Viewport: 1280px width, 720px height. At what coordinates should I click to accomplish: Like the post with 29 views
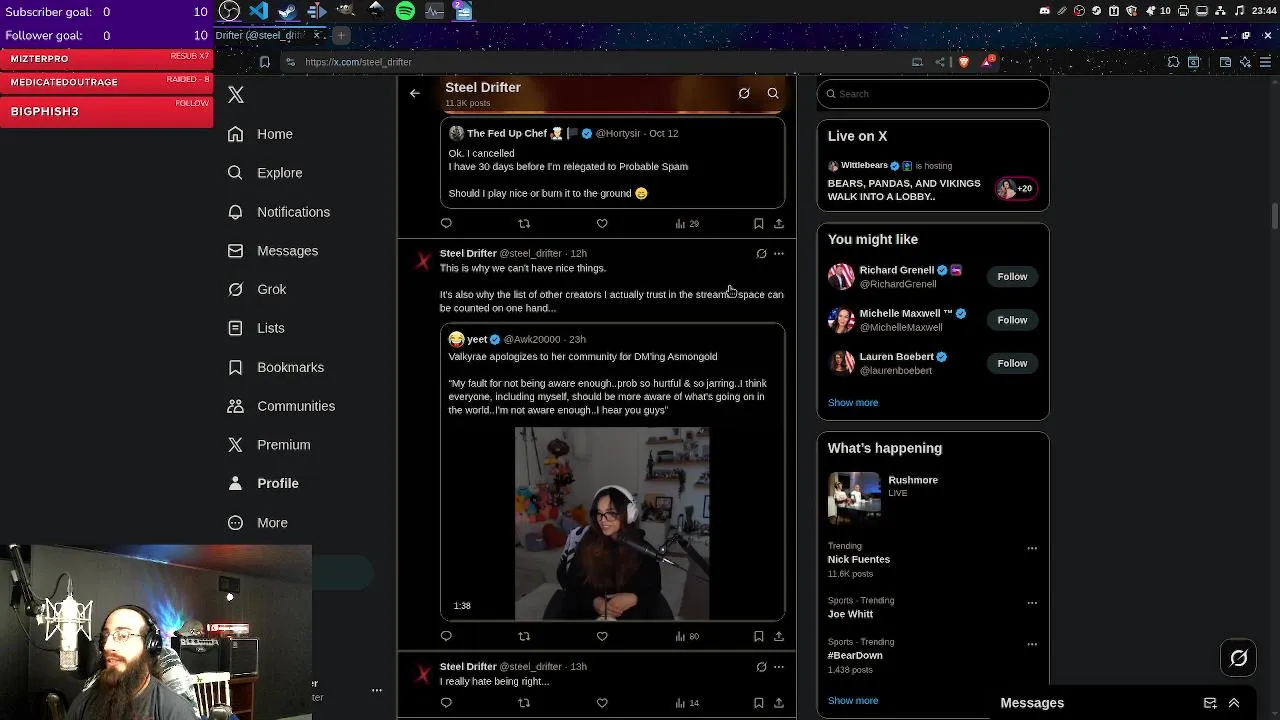click(602, 223)
